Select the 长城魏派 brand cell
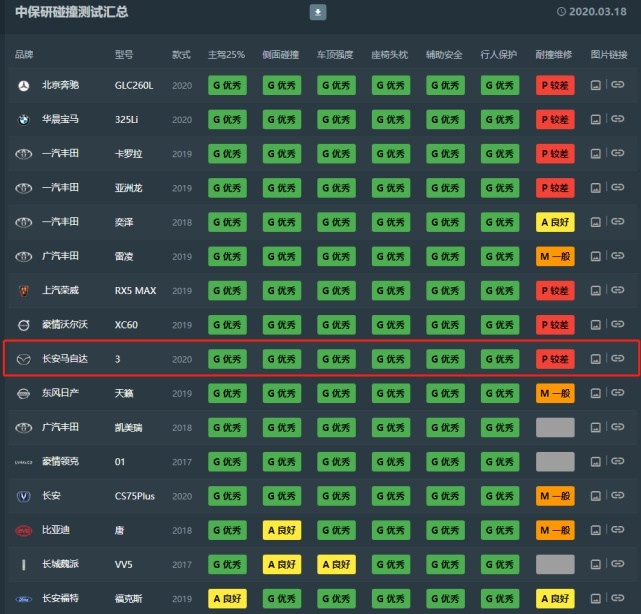Image resolution: width=641 pixels, height=614 pixels. pos(60,565)
